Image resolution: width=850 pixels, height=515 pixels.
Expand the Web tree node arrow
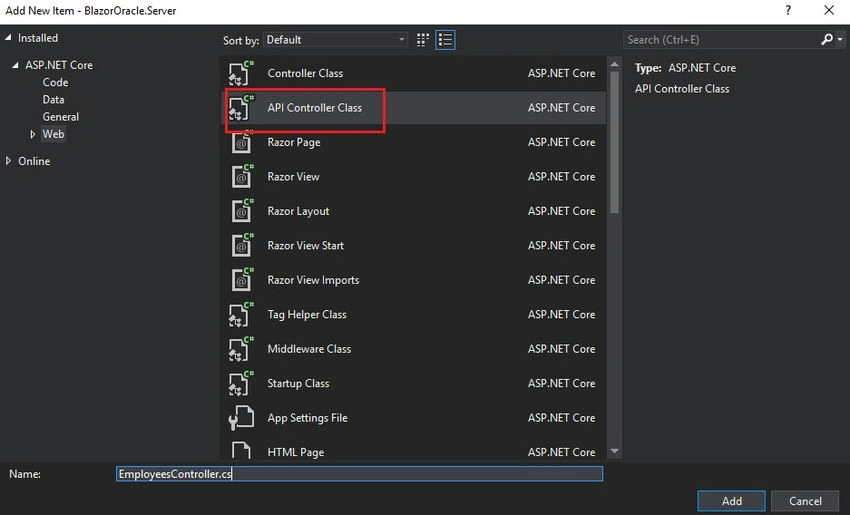click(x=33, y=134)
